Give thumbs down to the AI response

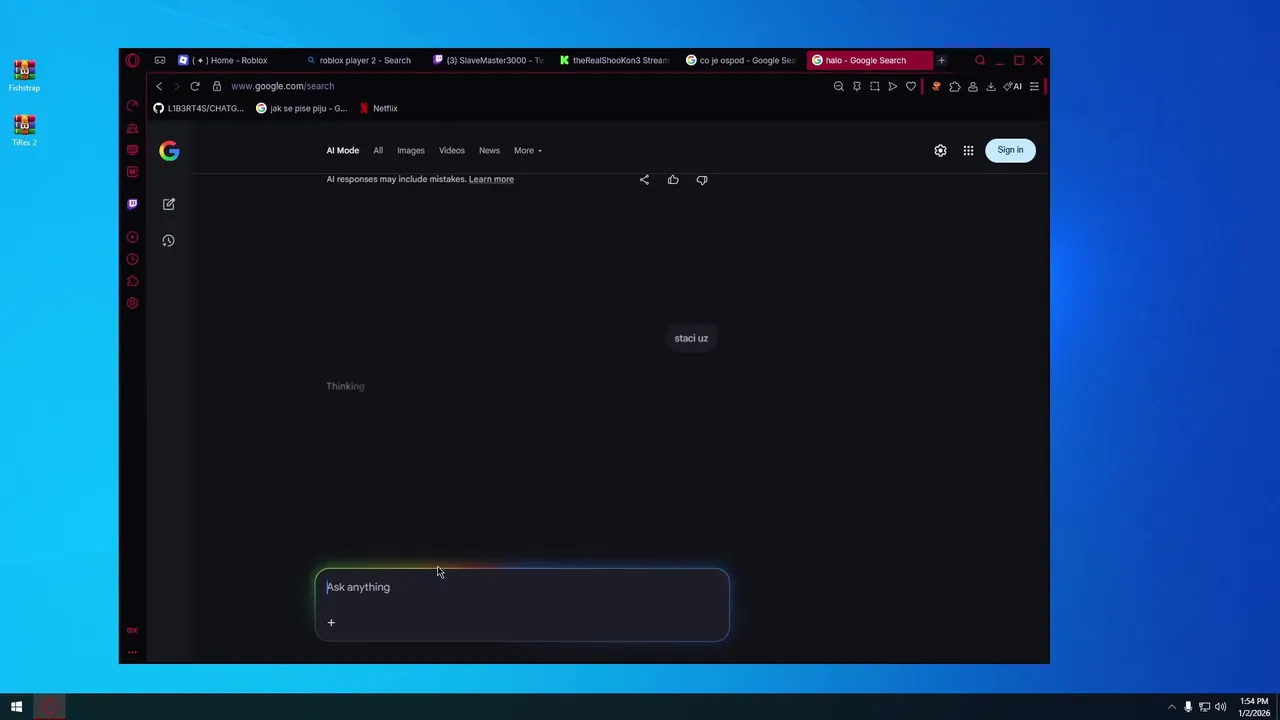point(702,180)
